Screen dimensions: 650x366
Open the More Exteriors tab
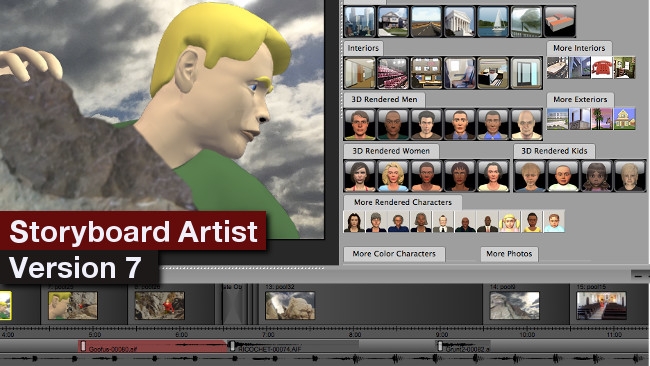[580, 99]
